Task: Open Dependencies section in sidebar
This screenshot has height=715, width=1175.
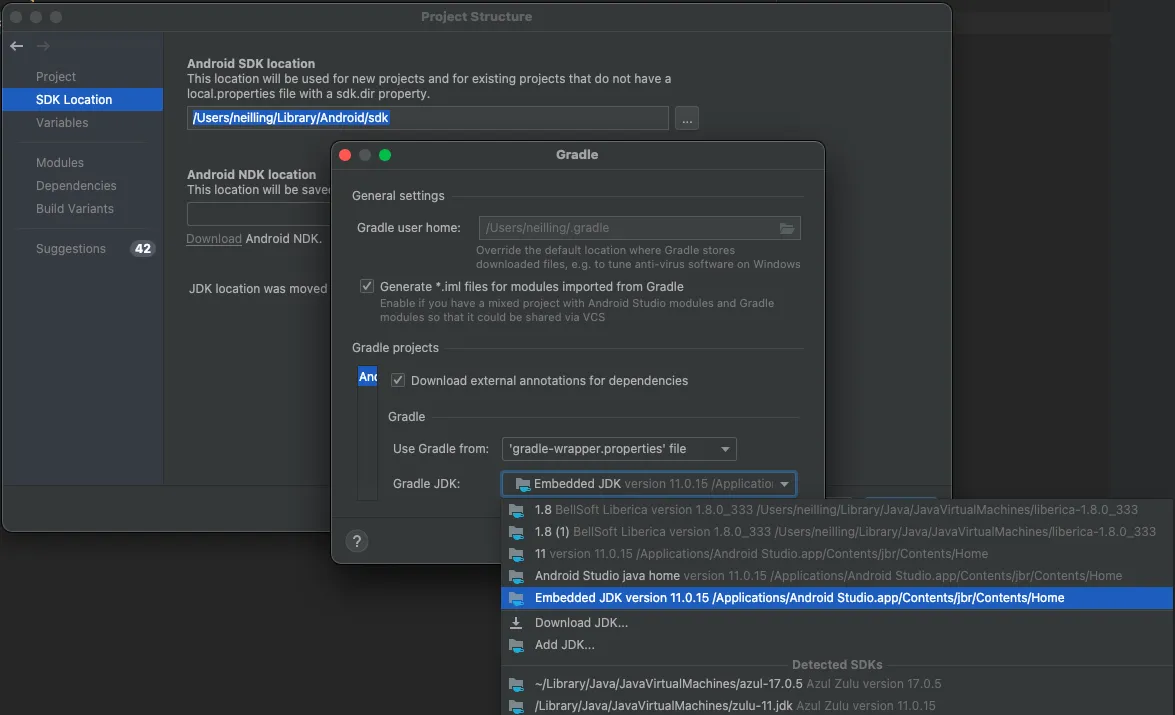Action: click(76, 186)
